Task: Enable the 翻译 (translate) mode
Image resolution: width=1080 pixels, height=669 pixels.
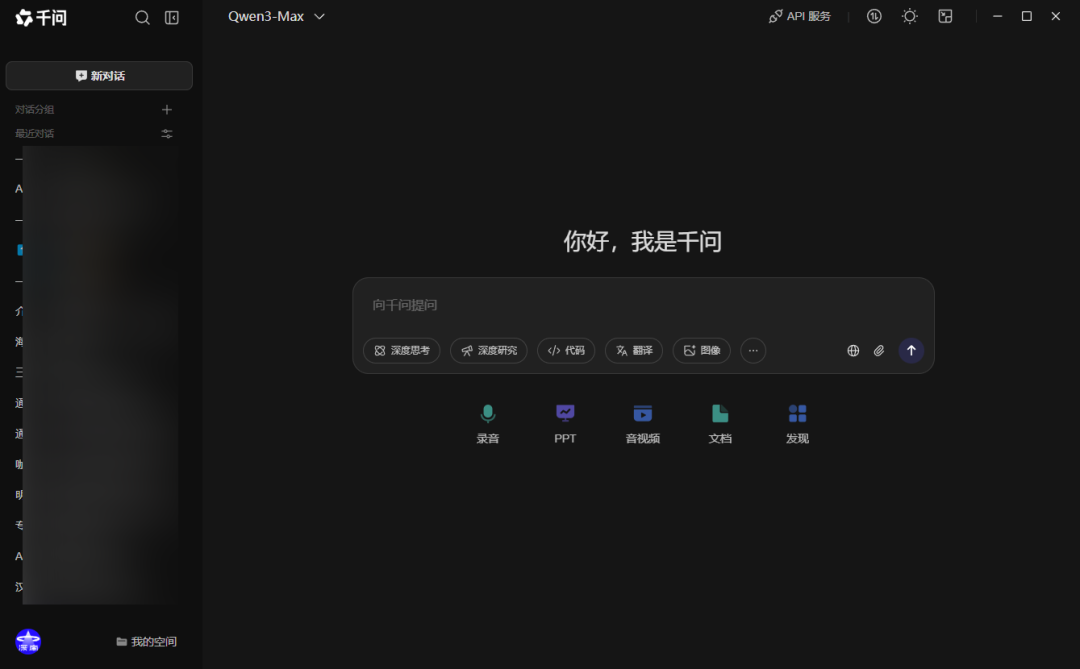Action: point(633,350)
